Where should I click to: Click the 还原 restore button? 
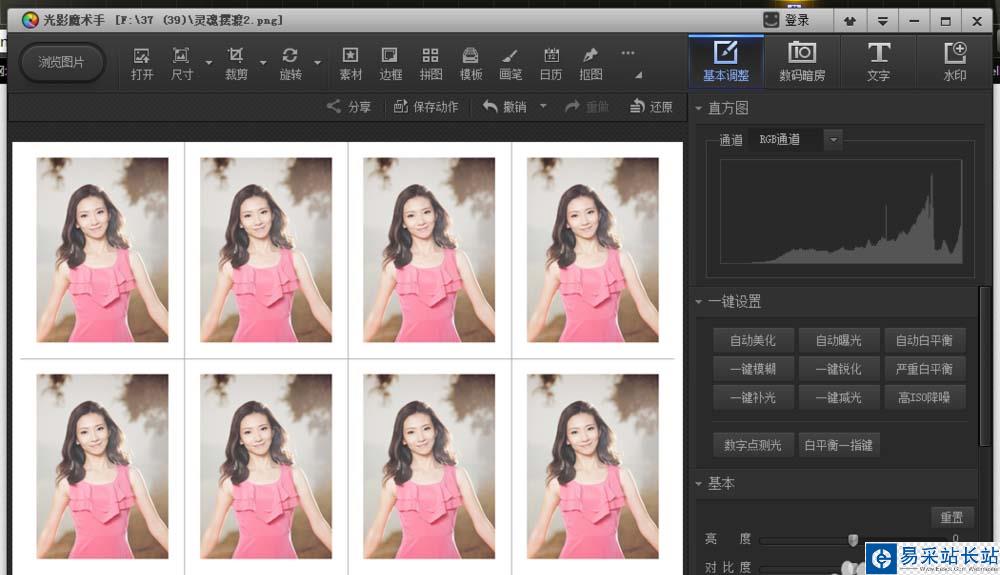click(651, 106)
